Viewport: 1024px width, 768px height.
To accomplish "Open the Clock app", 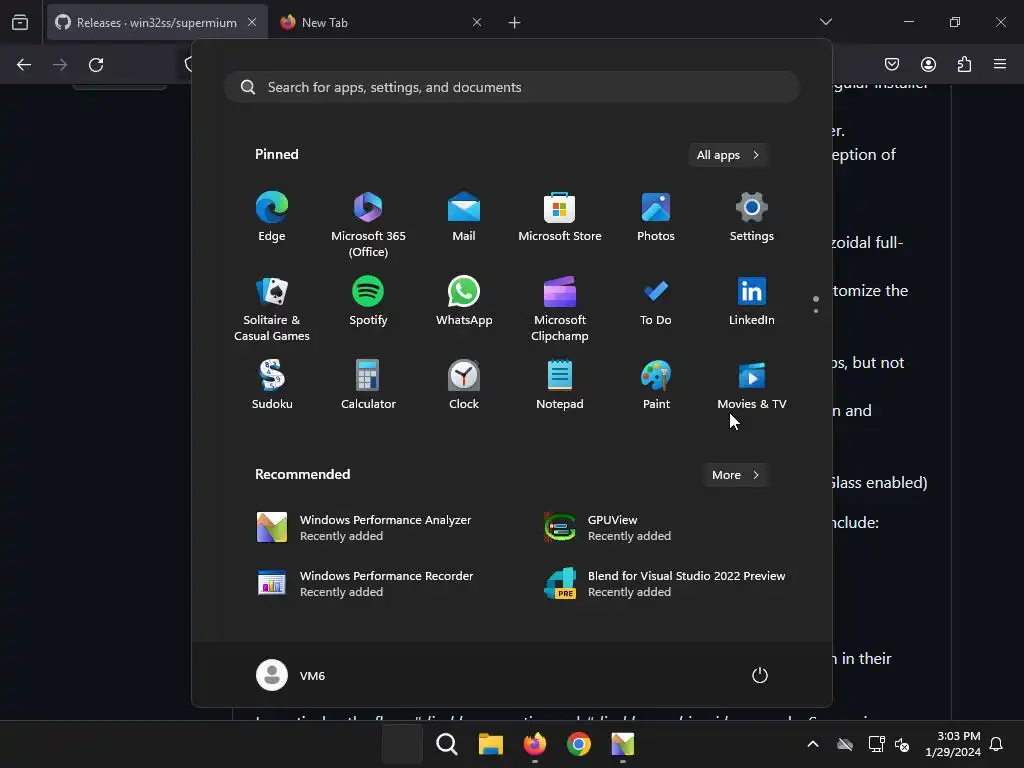I will (464, 385).
